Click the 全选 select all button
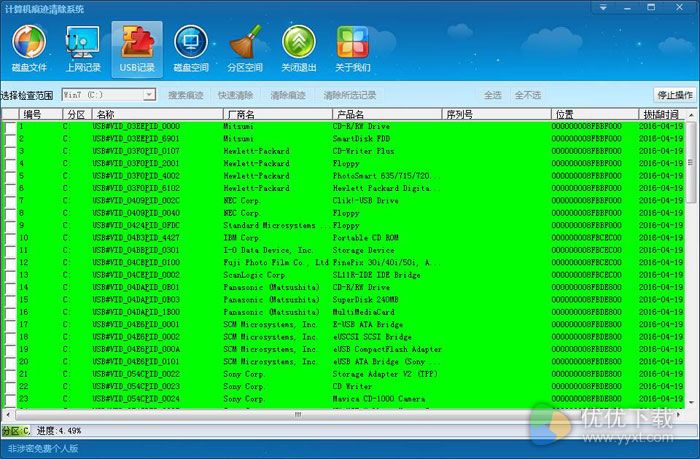The image size is (700, 459). (x=493, y=95)
